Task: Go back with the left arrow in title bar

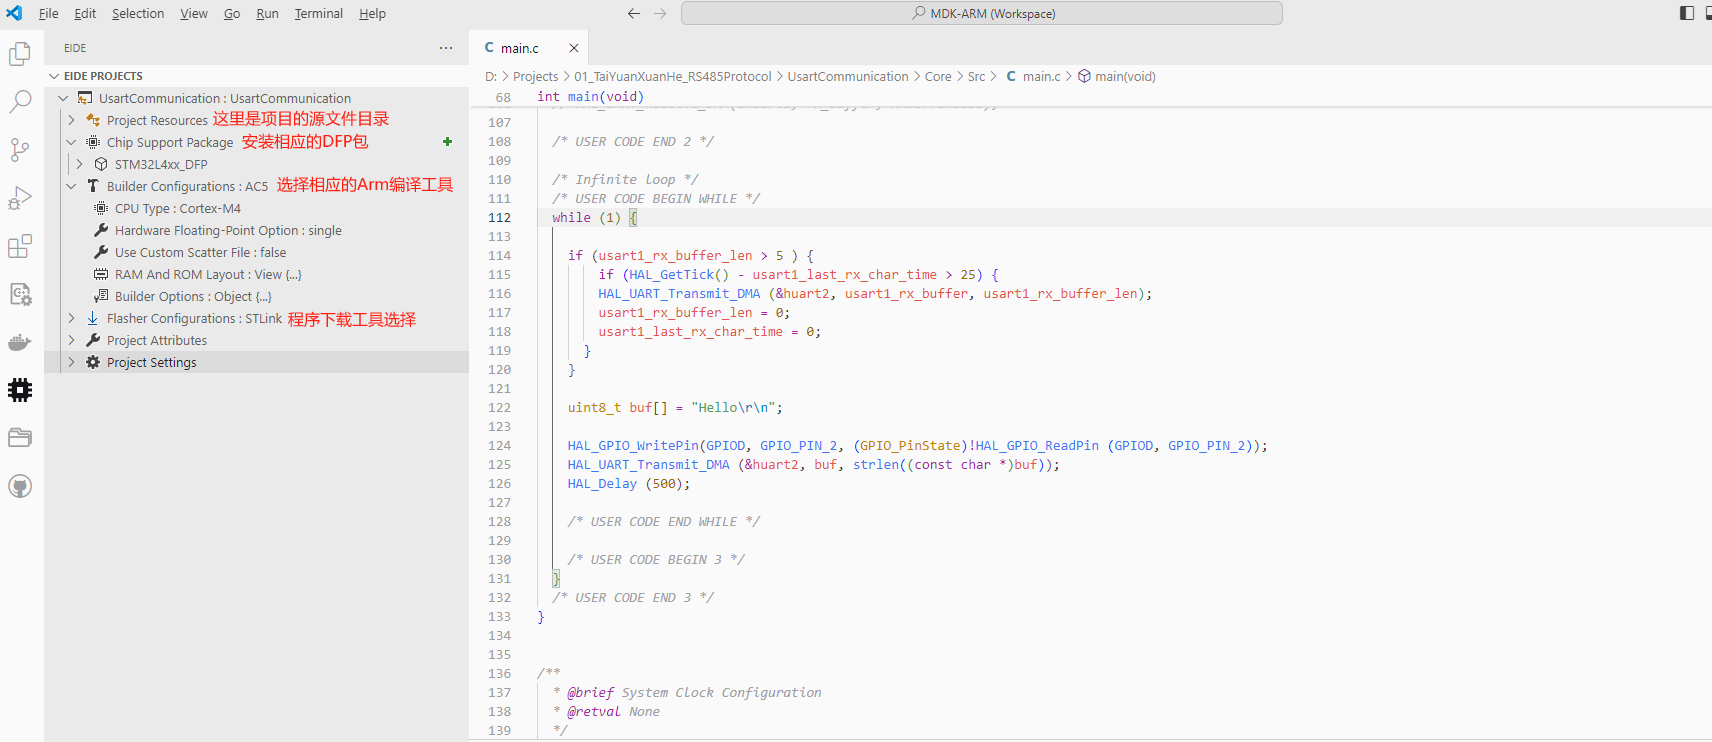Action: [x=633, y=13]
